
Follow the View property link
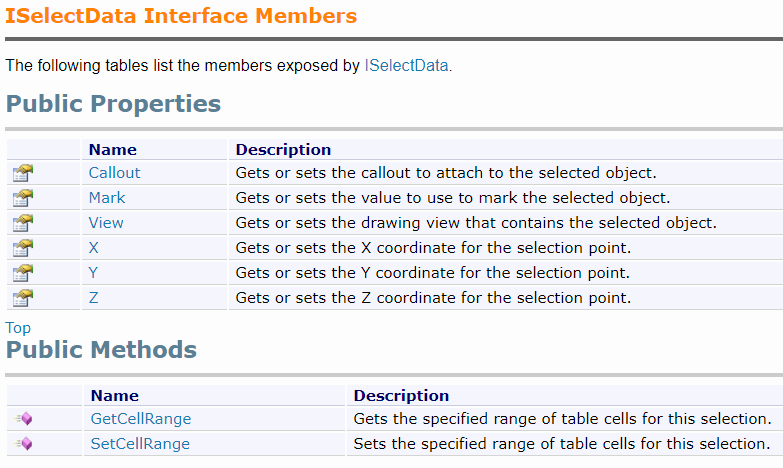pyautogui.click(x=106, y=223)
